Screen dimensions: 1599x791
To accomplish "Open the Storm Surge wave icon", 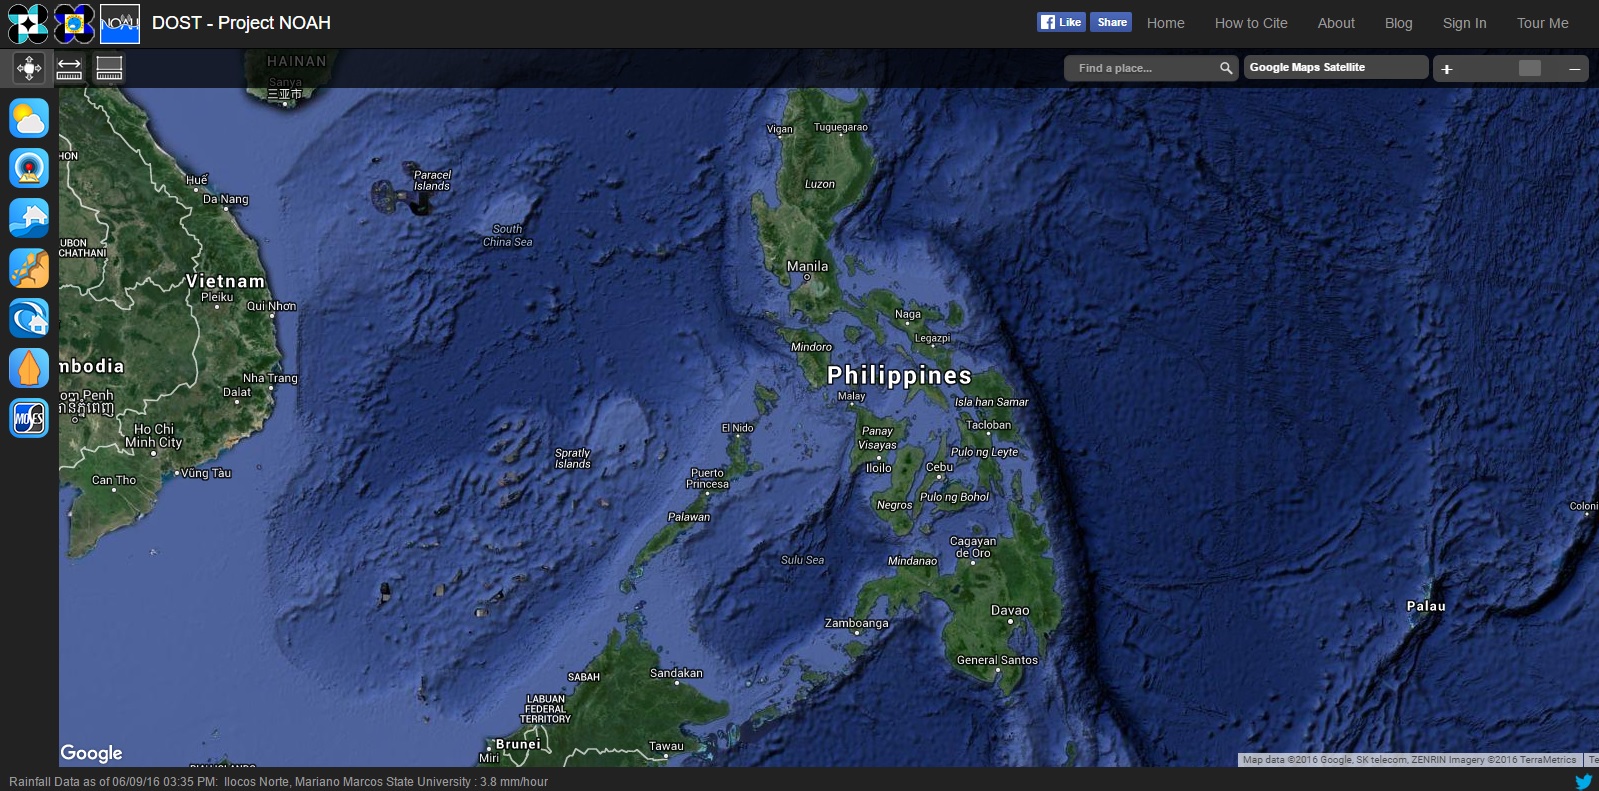I will (x=29, y=318).
